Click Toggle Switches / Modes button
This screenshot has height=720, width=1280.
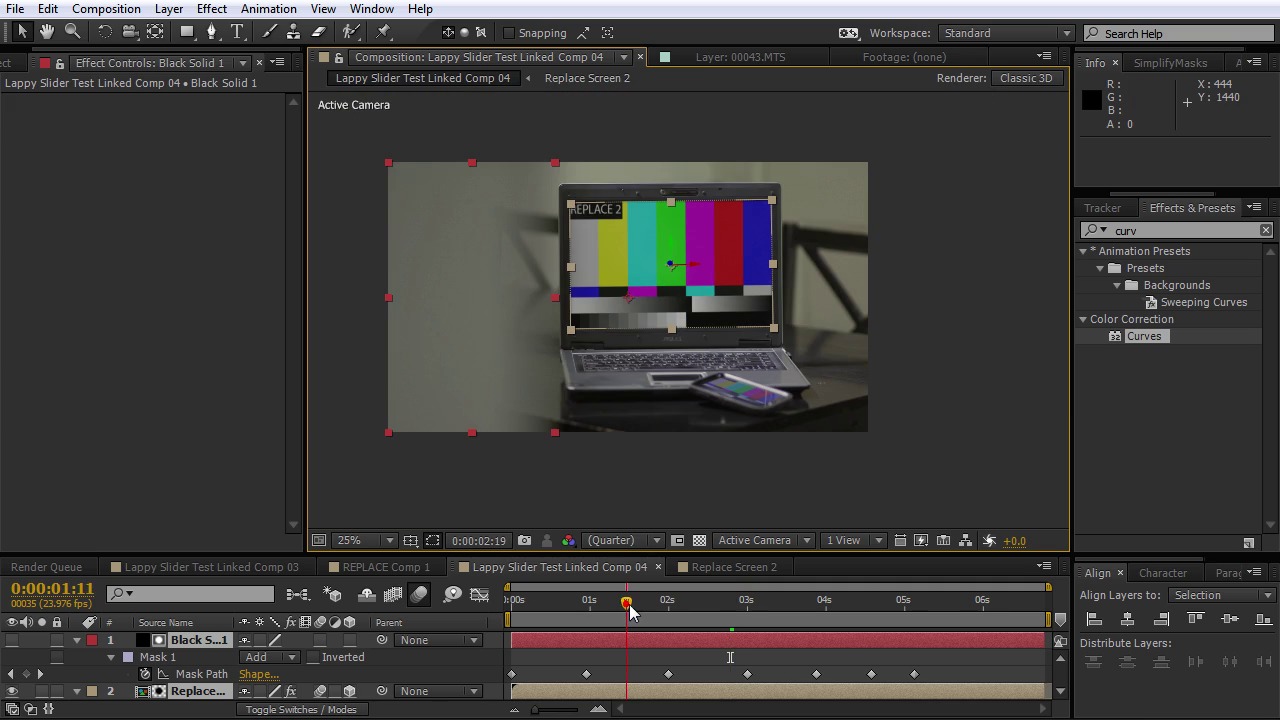pos(301,710)
